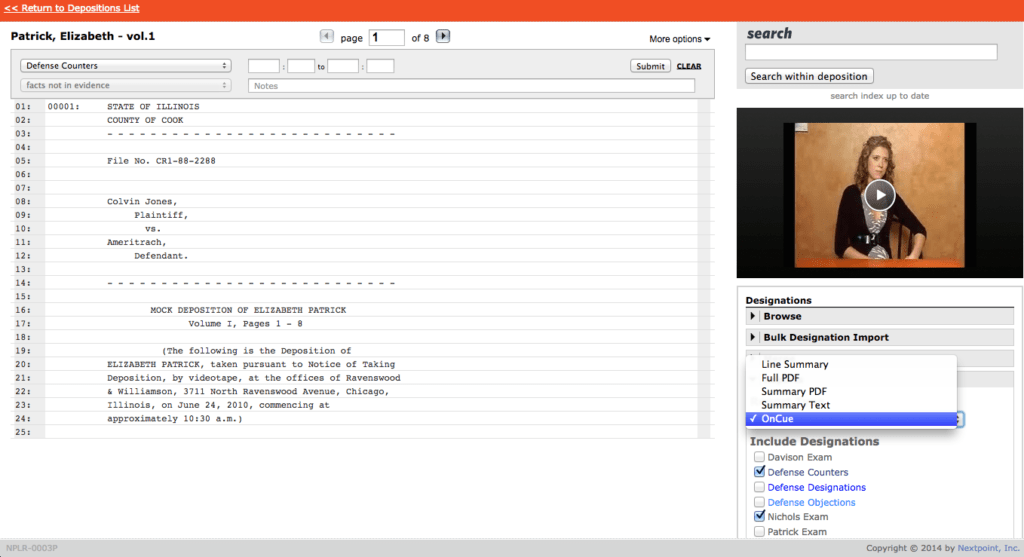The width and height of the screenshot is (1024, 557).
Task: Click the Notes input field
Action: pos(471,86)
